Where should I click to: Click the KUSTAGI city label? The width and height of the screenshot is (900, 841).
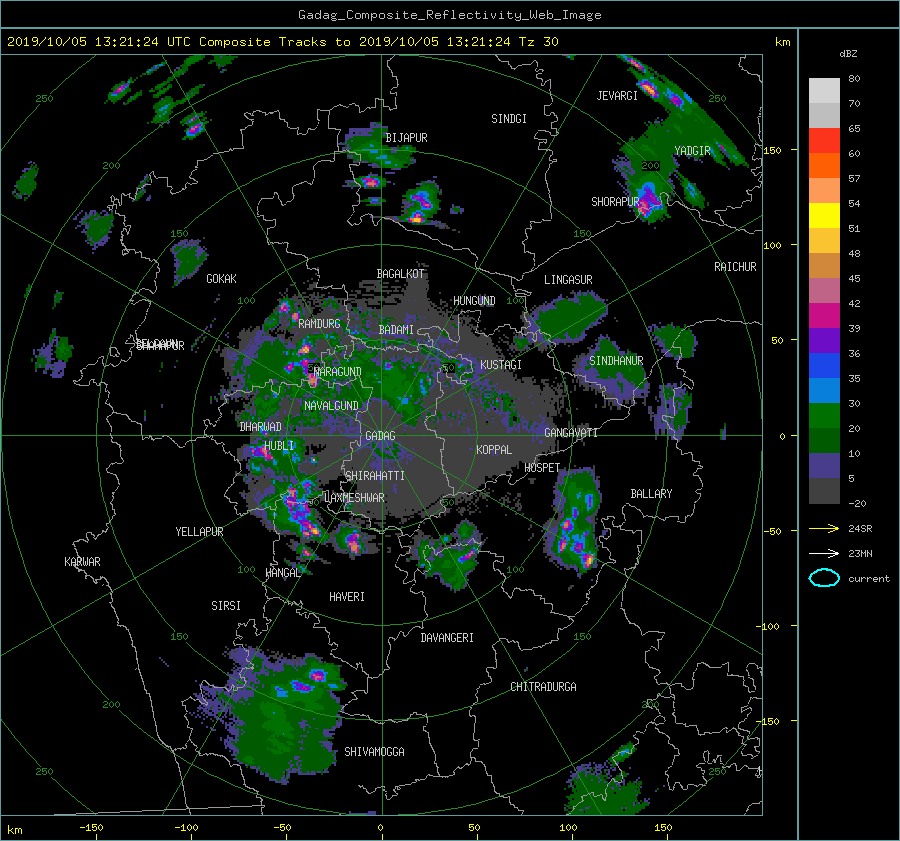point(501,365)
